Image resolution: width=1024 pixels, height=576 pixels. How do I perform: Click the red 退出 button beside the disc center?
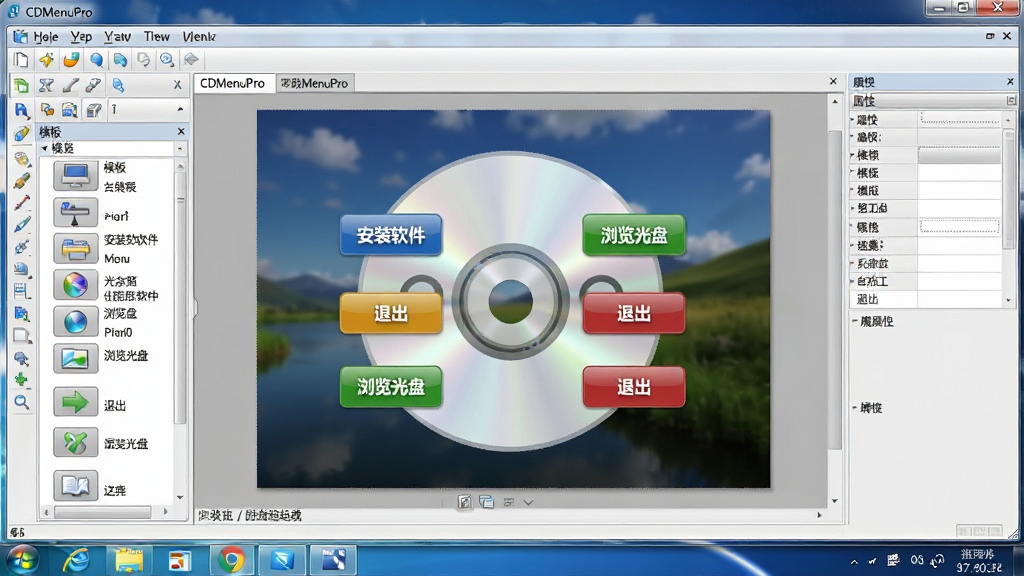point(633,313)
